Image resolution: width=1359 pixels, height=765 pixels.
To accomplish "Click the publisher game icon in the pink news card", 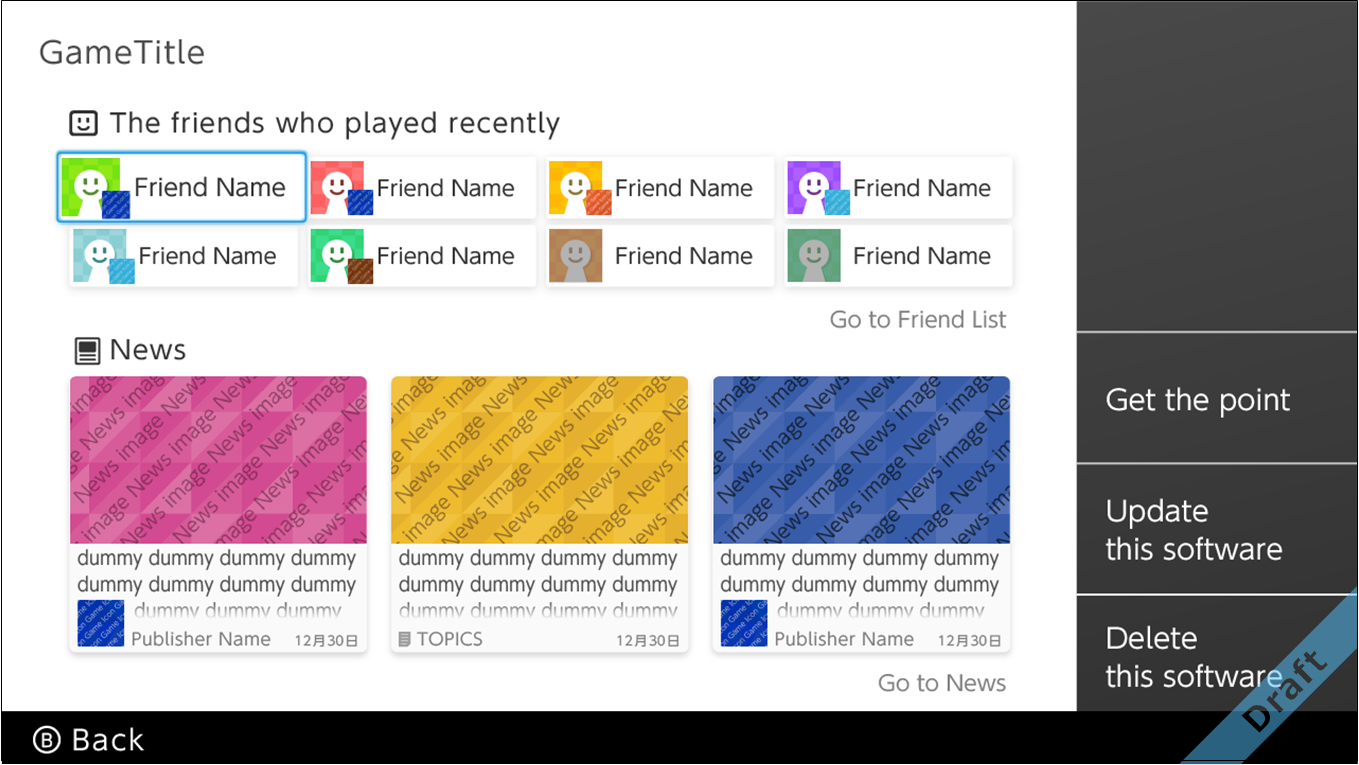I will click(x=101, y=623).
